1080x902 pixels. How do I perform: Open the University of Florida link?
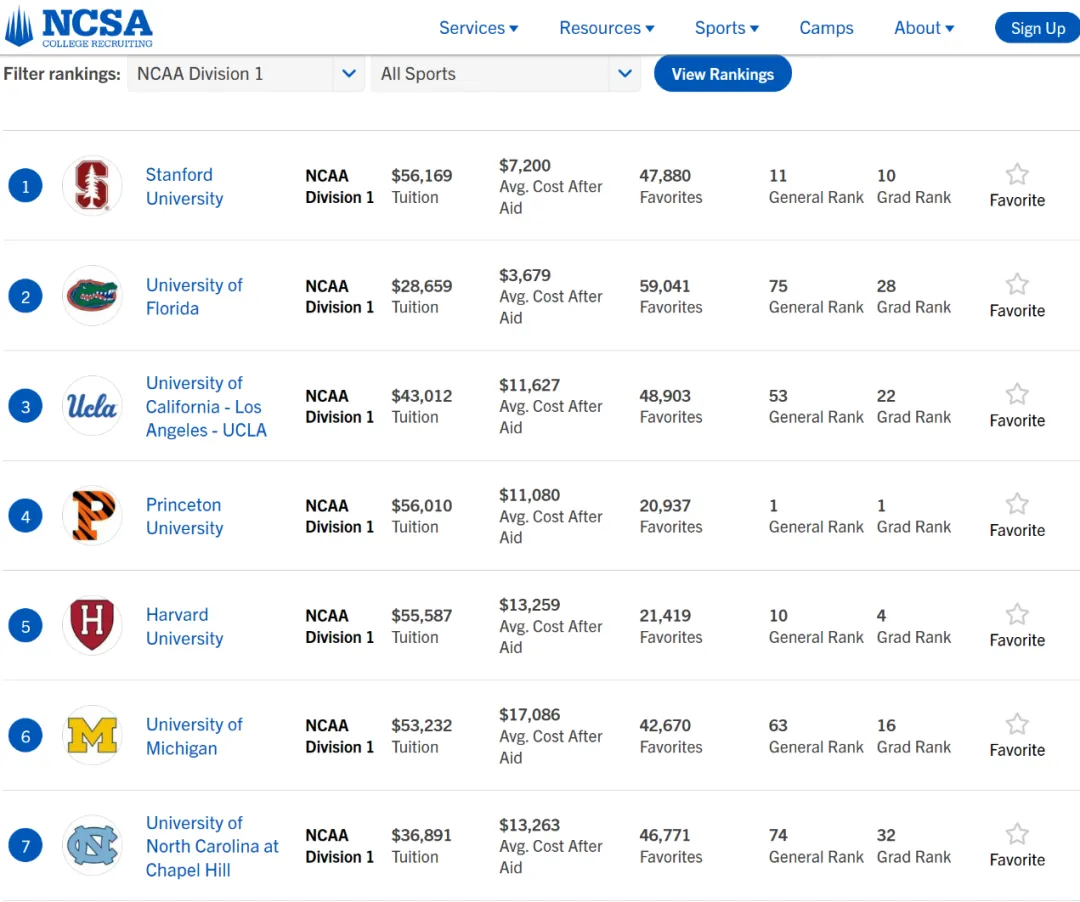[194, 297]
